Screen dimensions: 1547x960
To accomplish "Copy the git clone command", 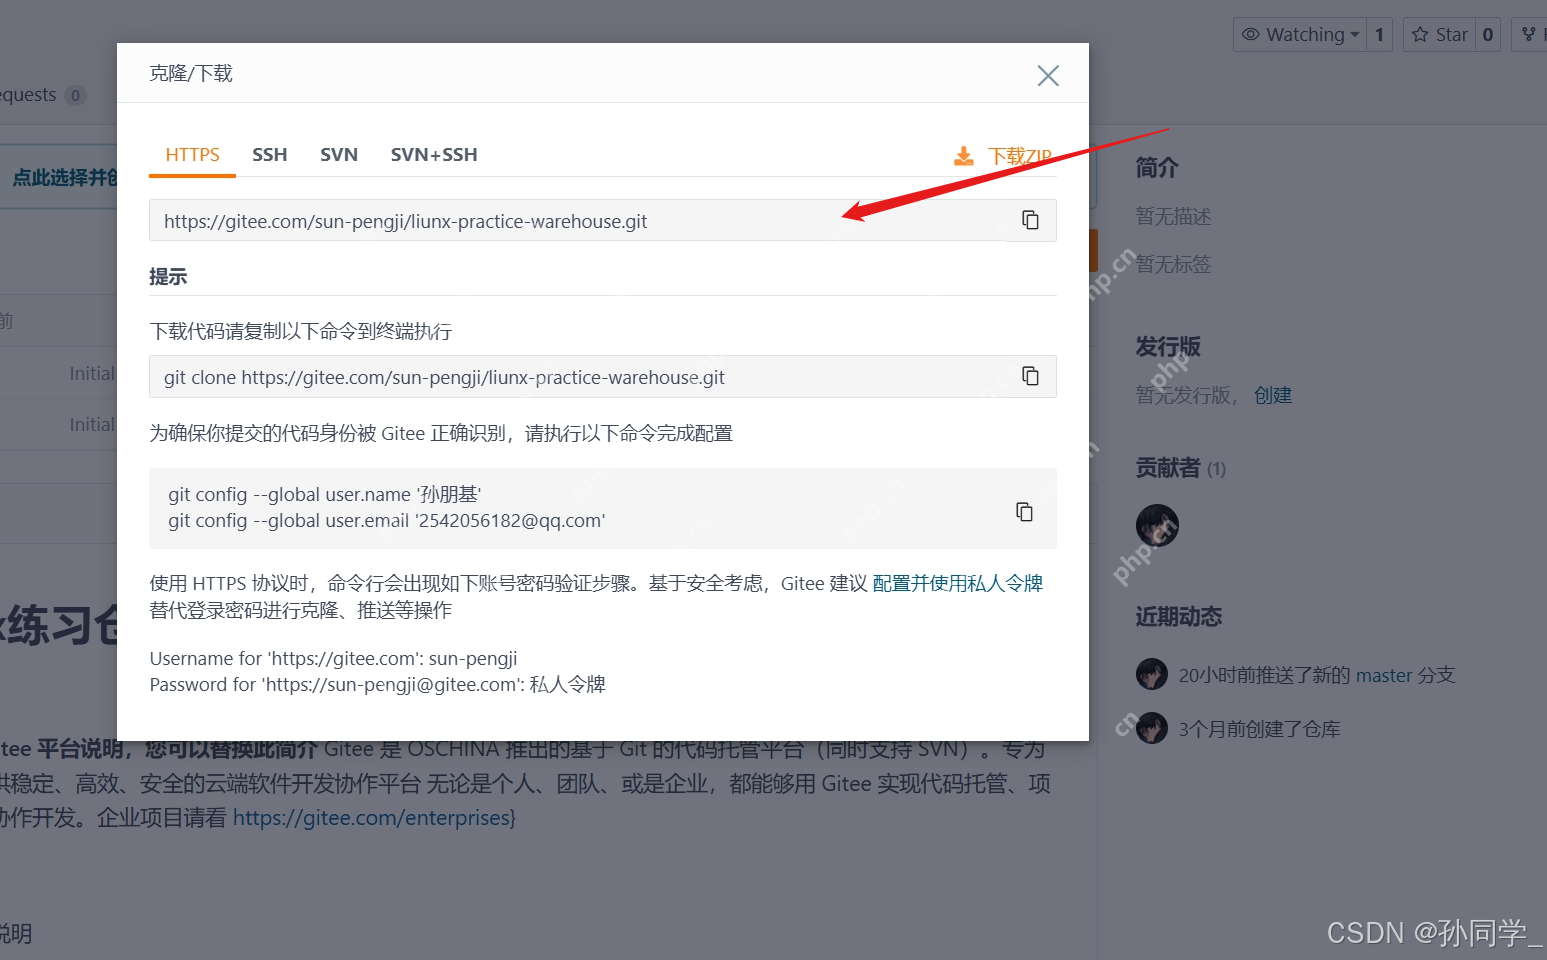I will coord(1030,376).
